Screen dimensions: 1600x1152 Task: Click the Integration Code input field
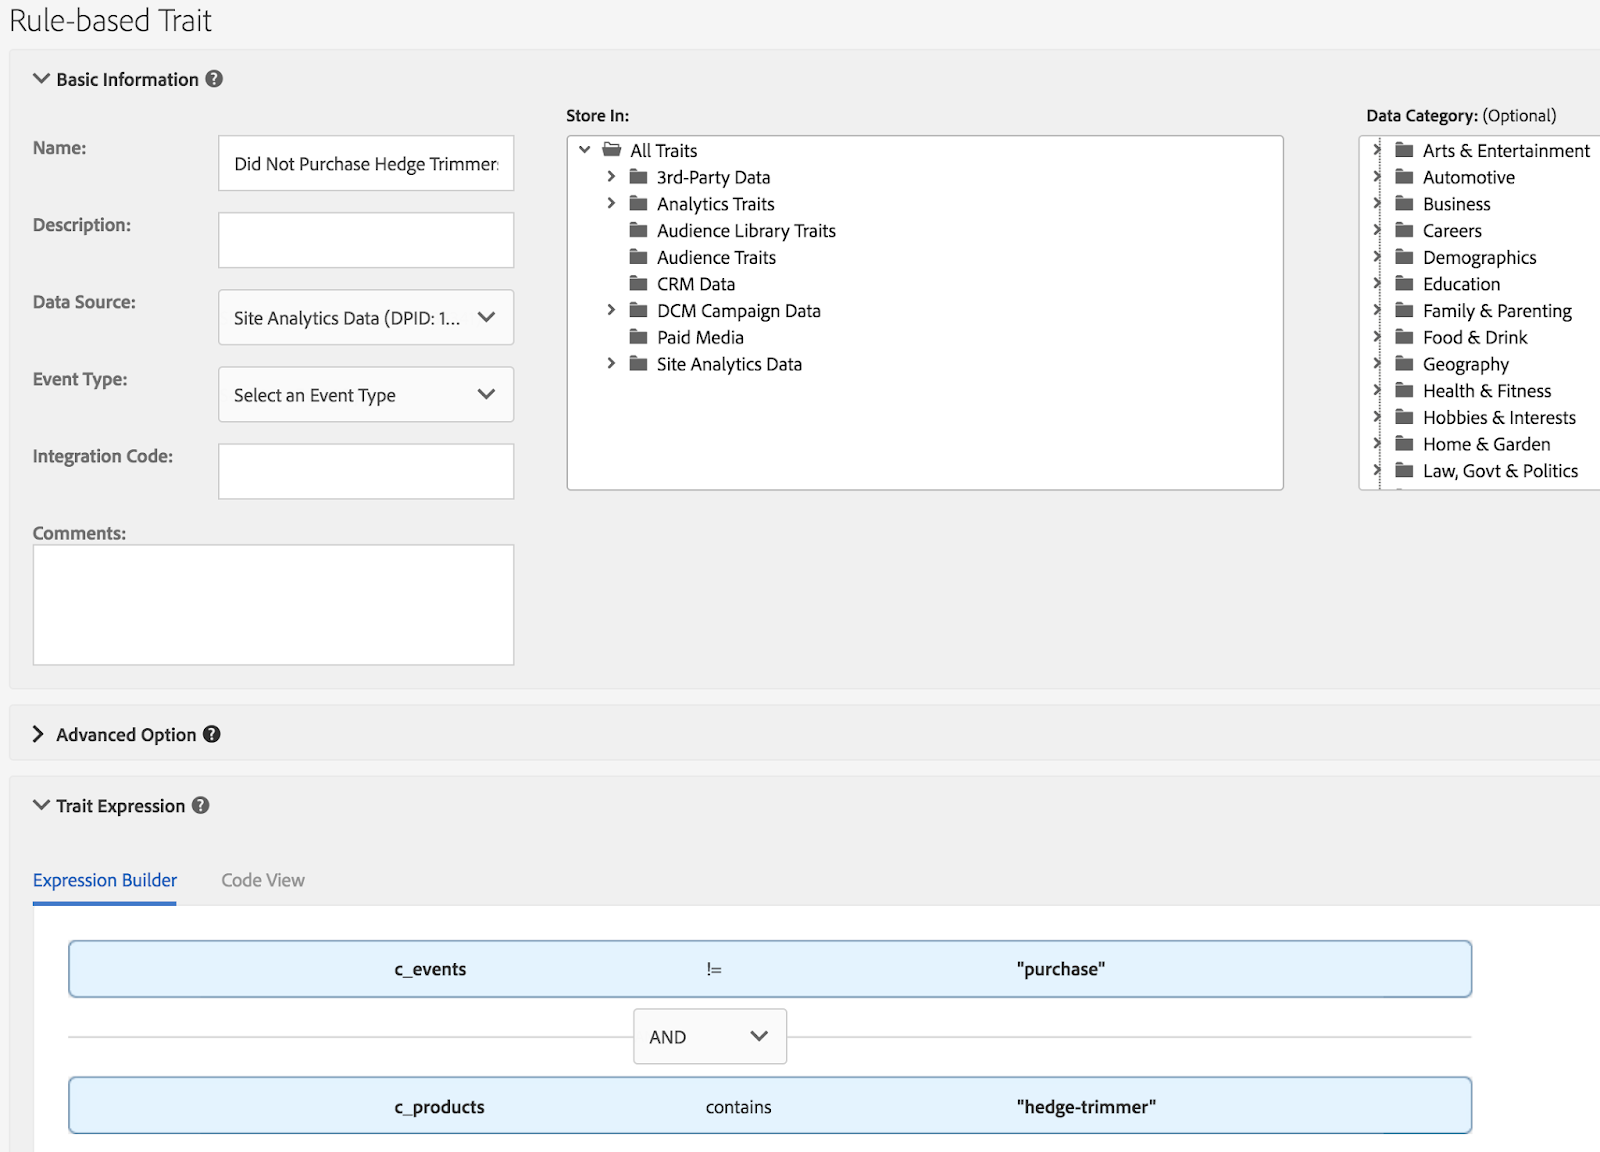366,471
